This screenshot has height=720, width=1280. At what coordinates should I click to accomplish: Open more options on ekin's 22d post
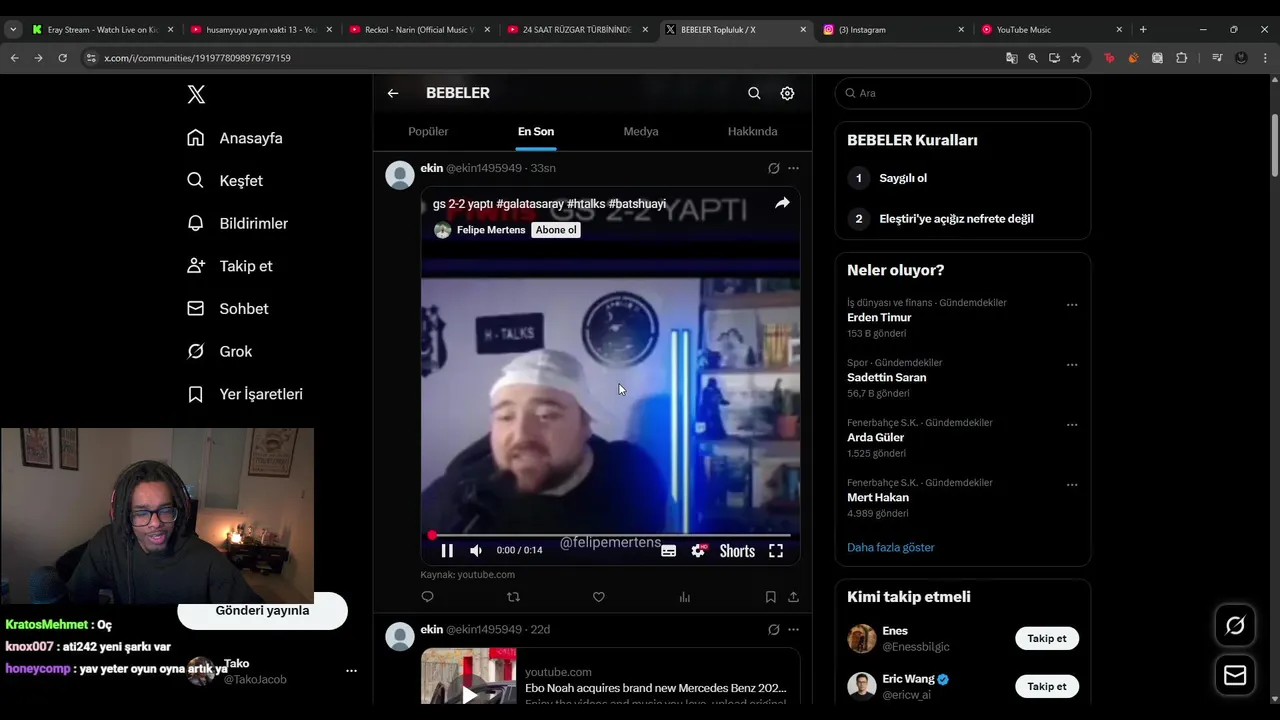coord(793,630)
